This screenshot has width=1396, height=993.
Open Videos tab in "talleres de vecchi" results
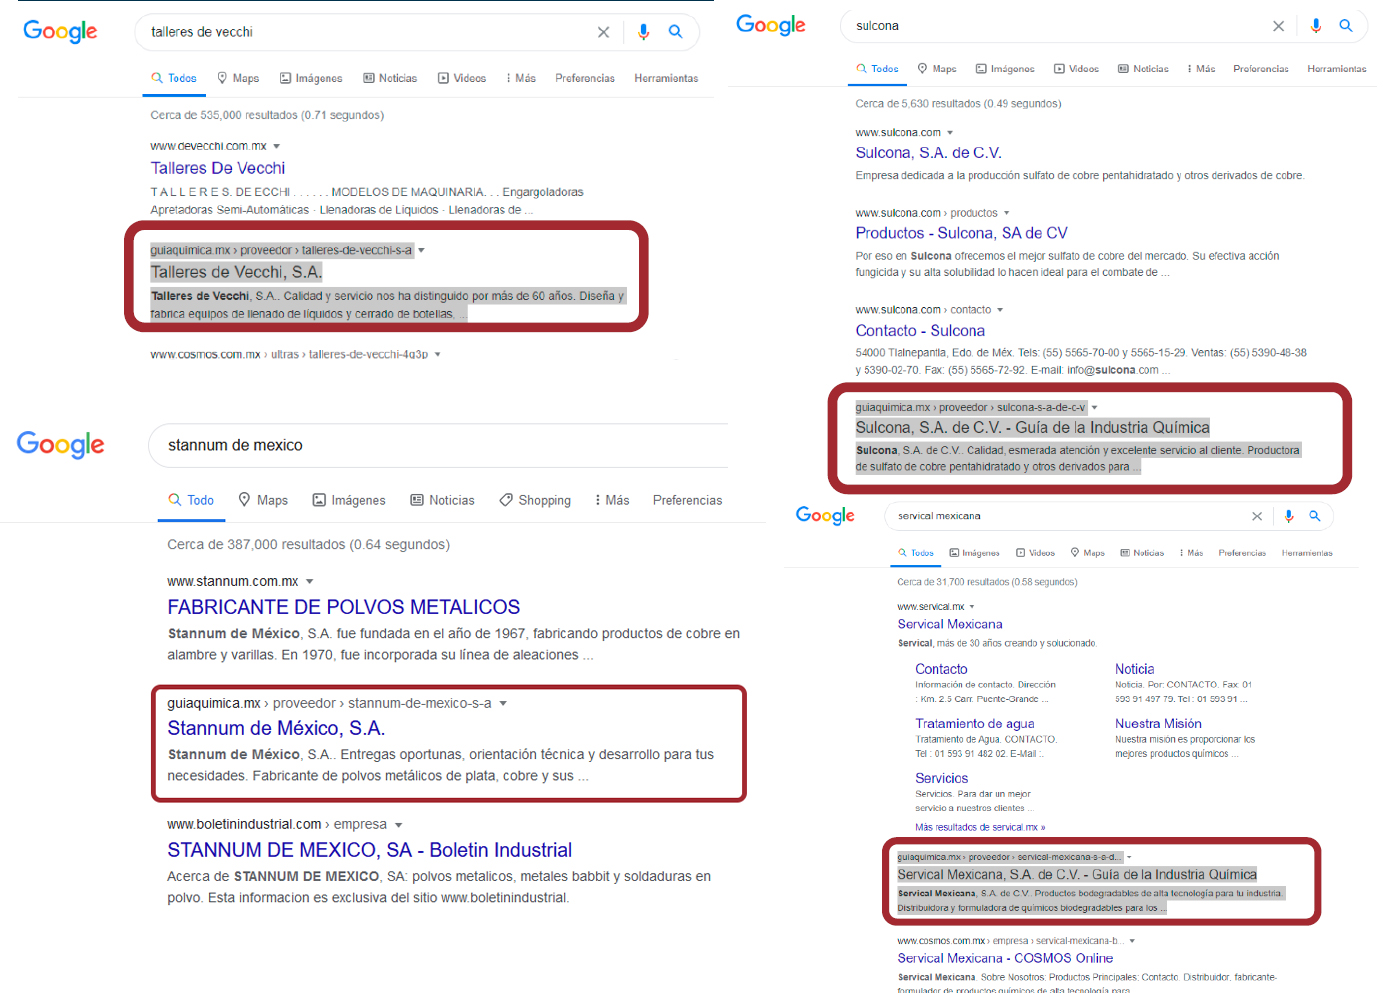point(462,78)
